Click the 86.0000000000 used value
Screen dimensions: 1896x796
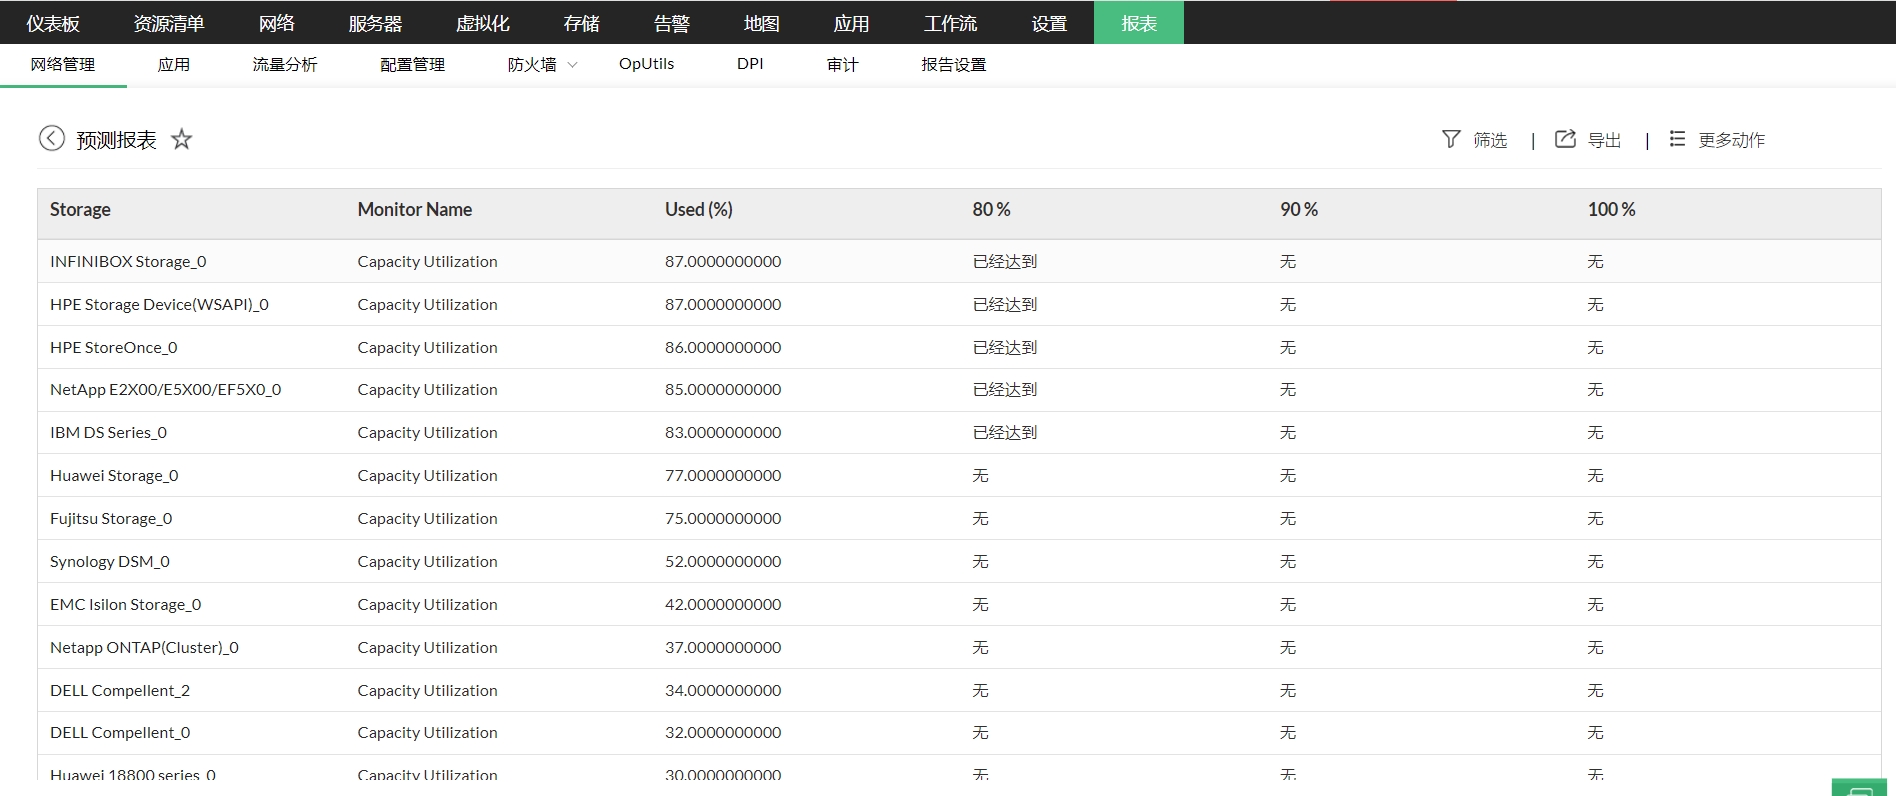(x=723, y=348)
